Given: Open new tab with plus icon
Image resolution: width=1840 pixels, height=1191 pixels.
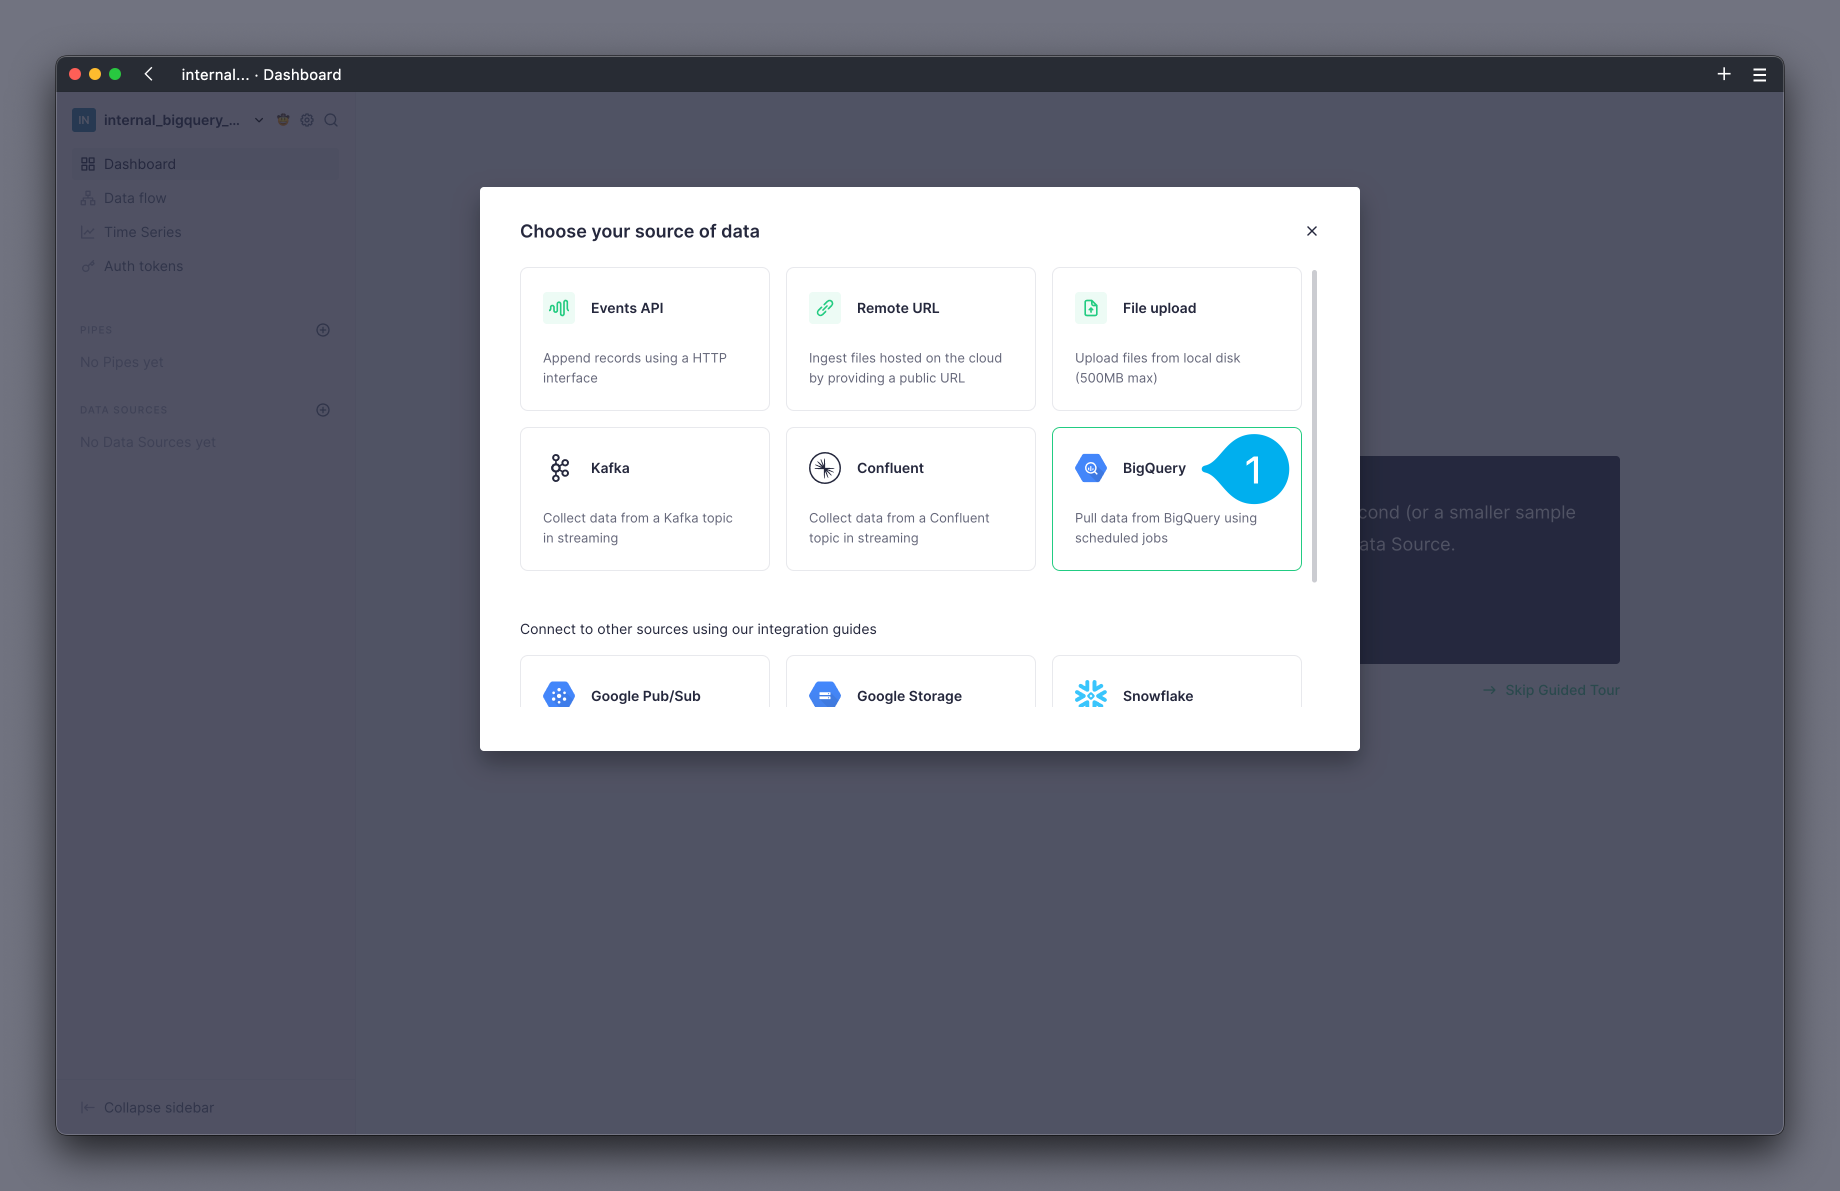Looking at the screenshot, I should click(x=1724, y=74).
